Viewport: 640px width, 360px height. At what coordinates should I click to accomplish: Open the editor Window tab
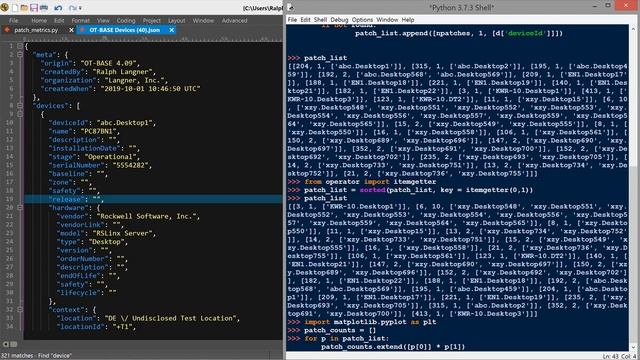point(203,20)
